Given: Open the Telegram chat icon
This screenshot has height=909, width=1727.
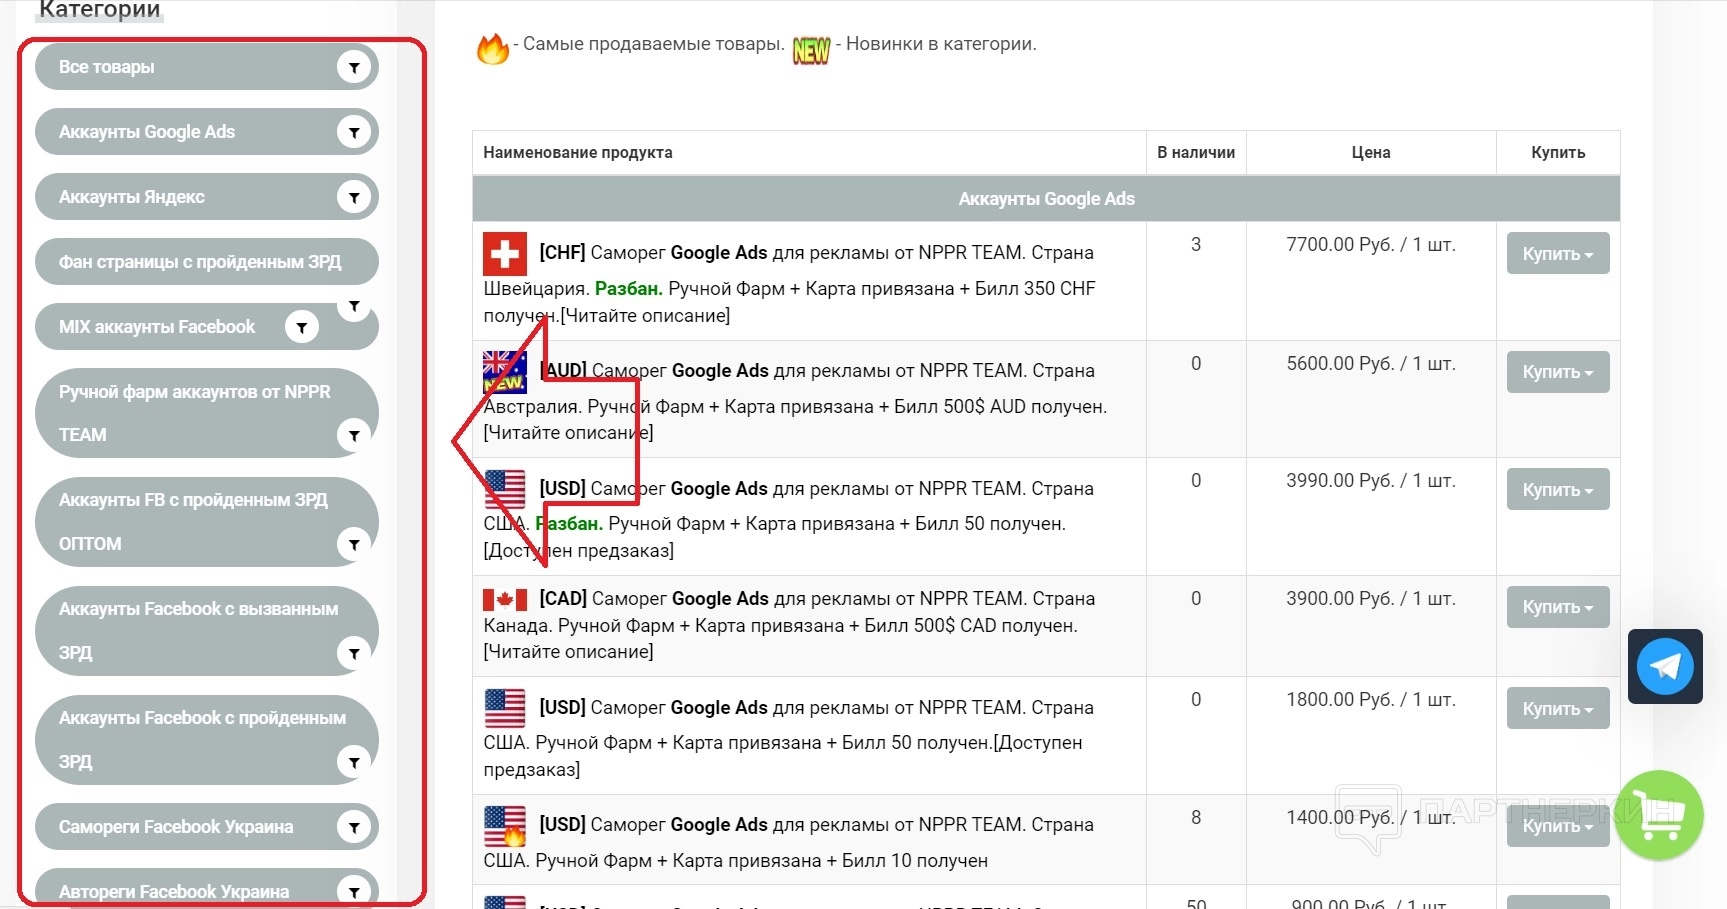Looking at the screenshot, I should (1665, 666).
